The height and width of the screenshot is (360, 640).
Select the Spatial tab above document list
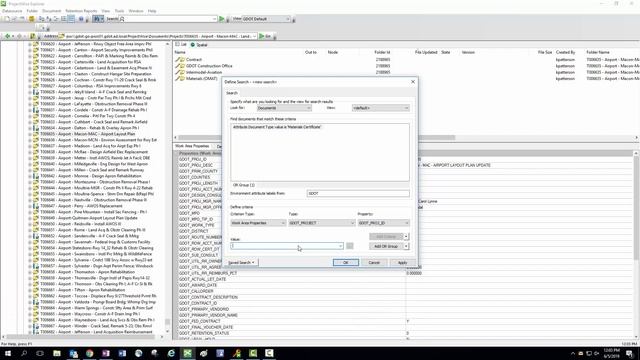click(199, 44)
